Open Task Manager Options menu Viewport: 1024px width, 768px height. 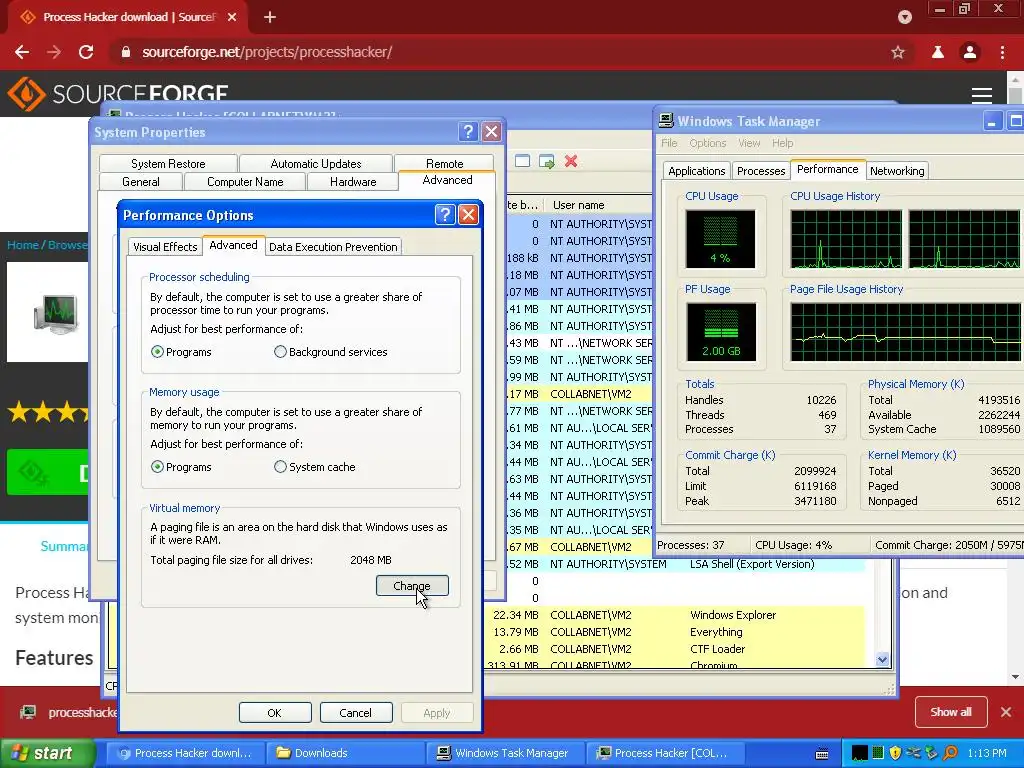point(707,143)
